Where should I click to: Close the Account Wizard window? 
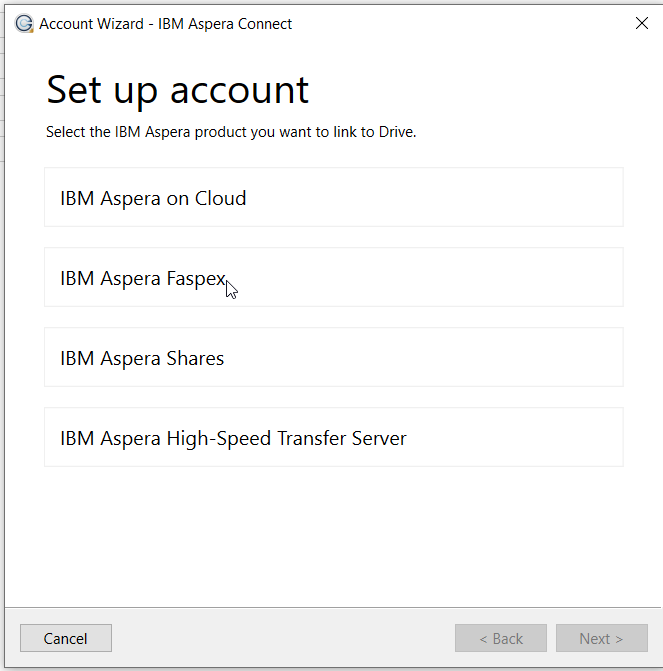(x=642, y=23)
